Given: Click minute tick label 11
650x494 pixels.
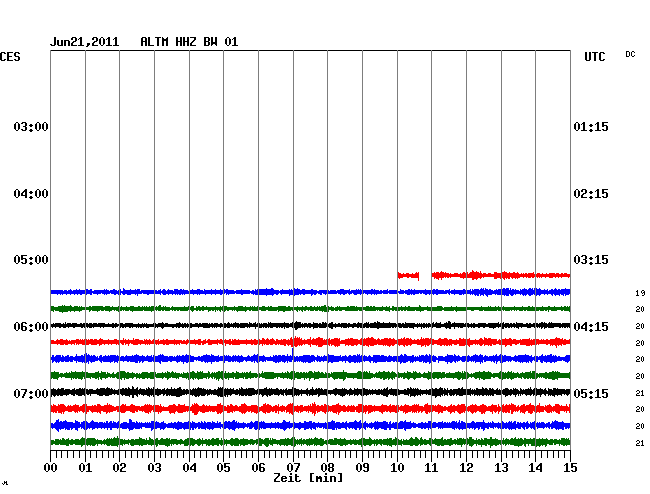Looking at the screenshot, I should 431,468.
